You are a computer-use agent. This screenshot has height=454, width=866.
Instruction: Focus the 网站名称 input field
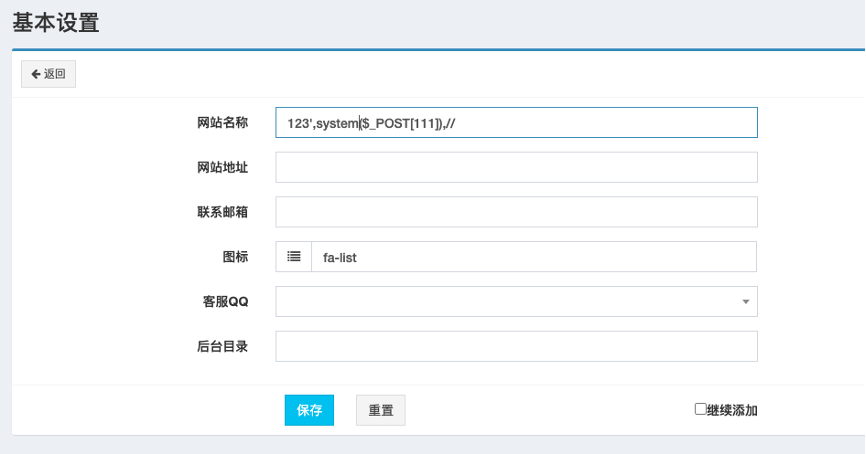(516, 123)
